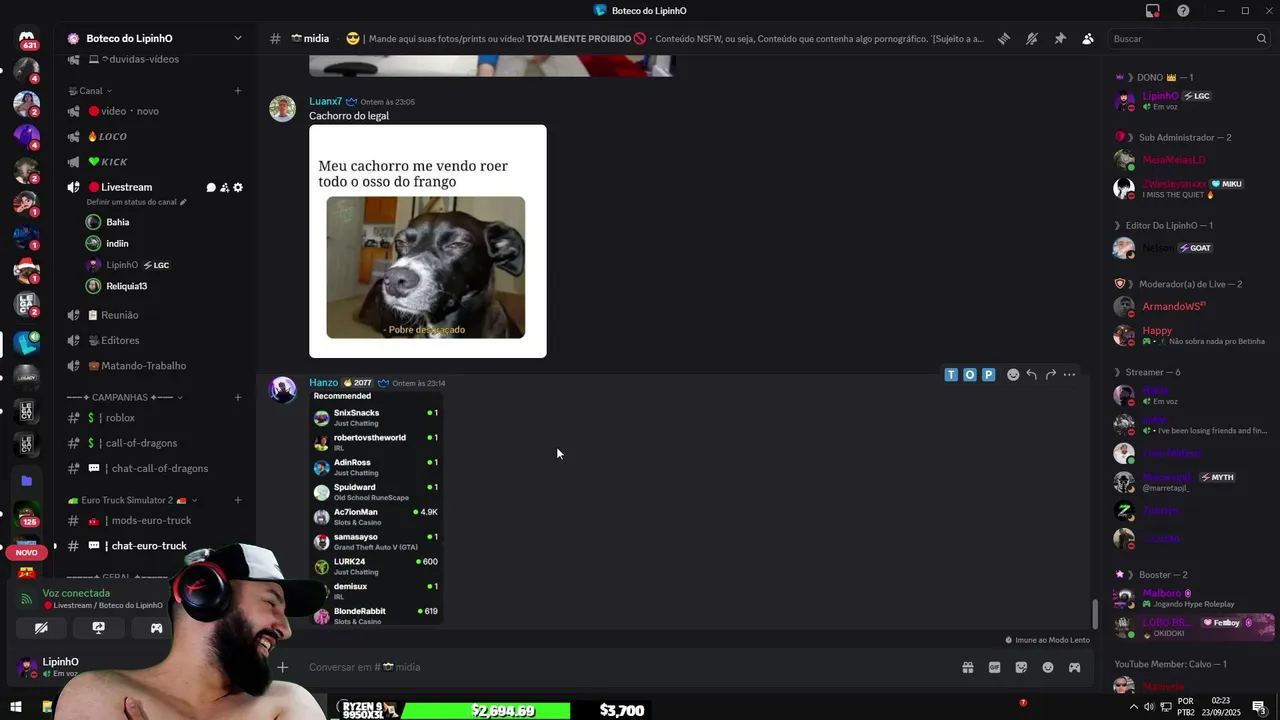Viewport: 1280px width, 720px height.
Task: Start an activity in voice panel
Action: point(156,628)
